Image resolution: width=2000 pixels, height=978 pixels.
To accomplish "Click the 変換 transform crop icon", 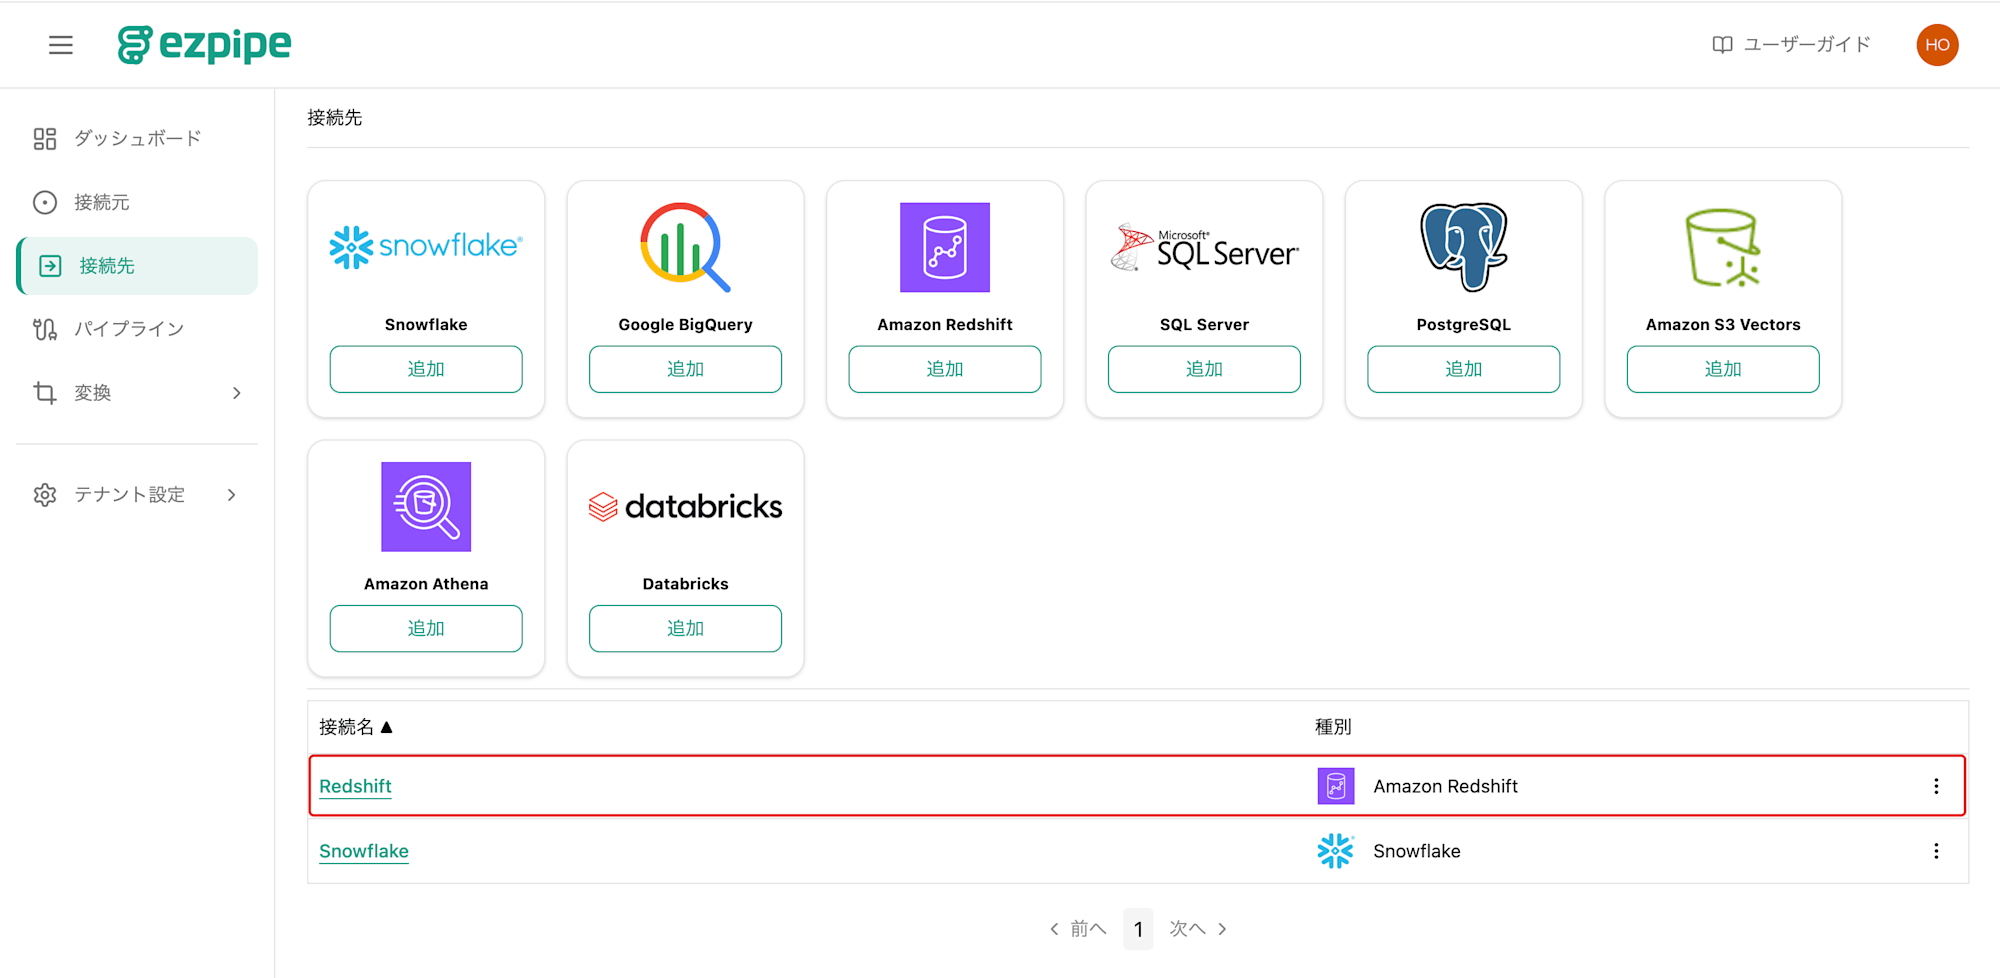I will coord(45,393).
